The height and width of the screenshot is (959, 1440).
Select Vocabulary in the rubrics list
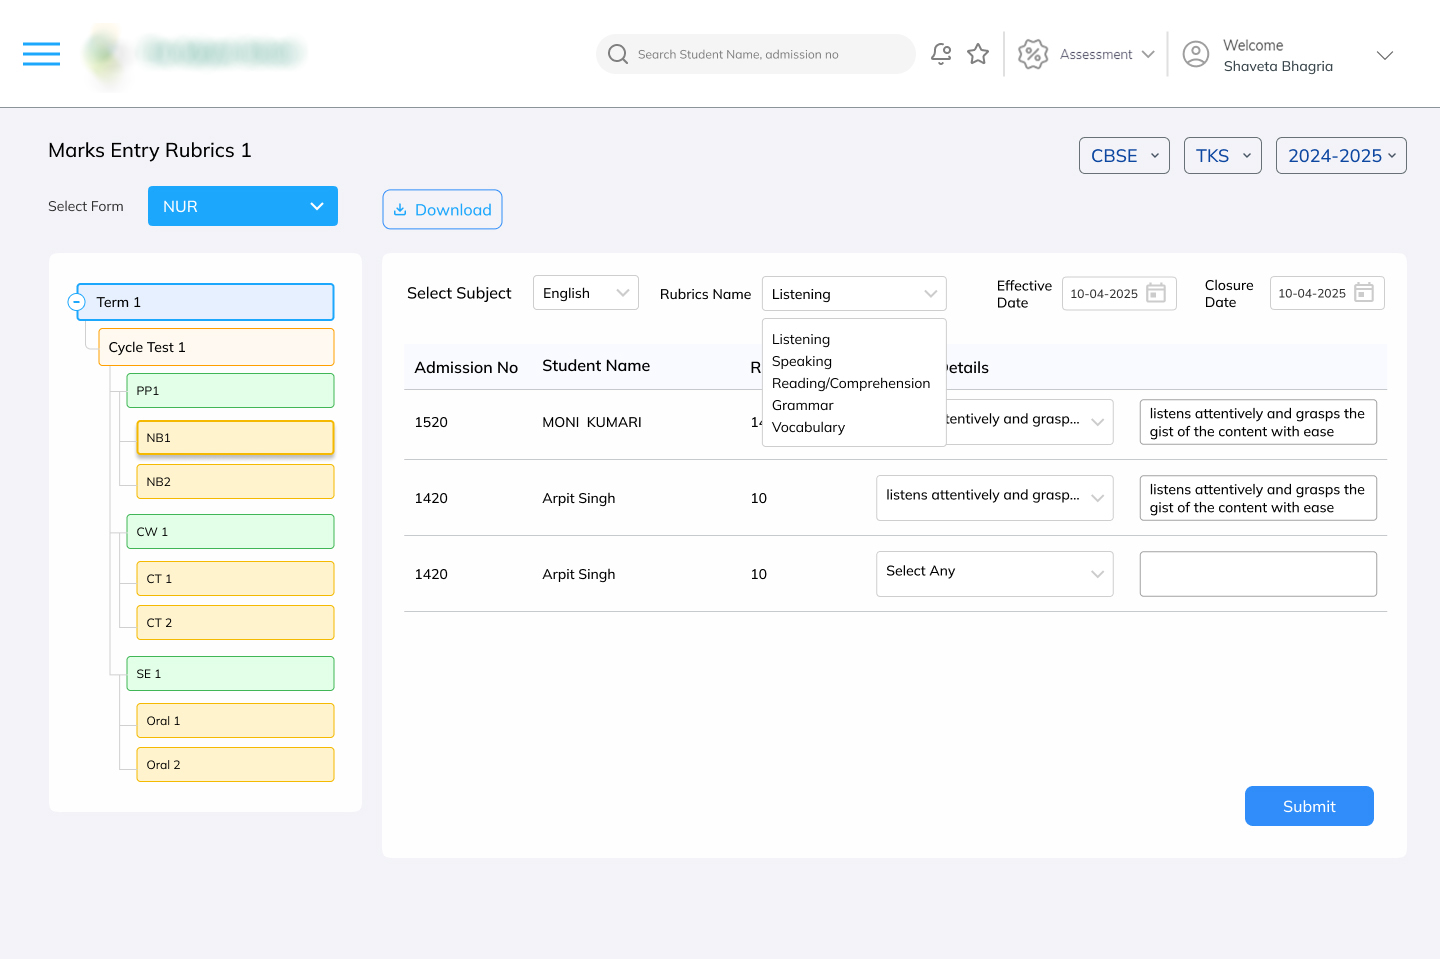point(808,427)
